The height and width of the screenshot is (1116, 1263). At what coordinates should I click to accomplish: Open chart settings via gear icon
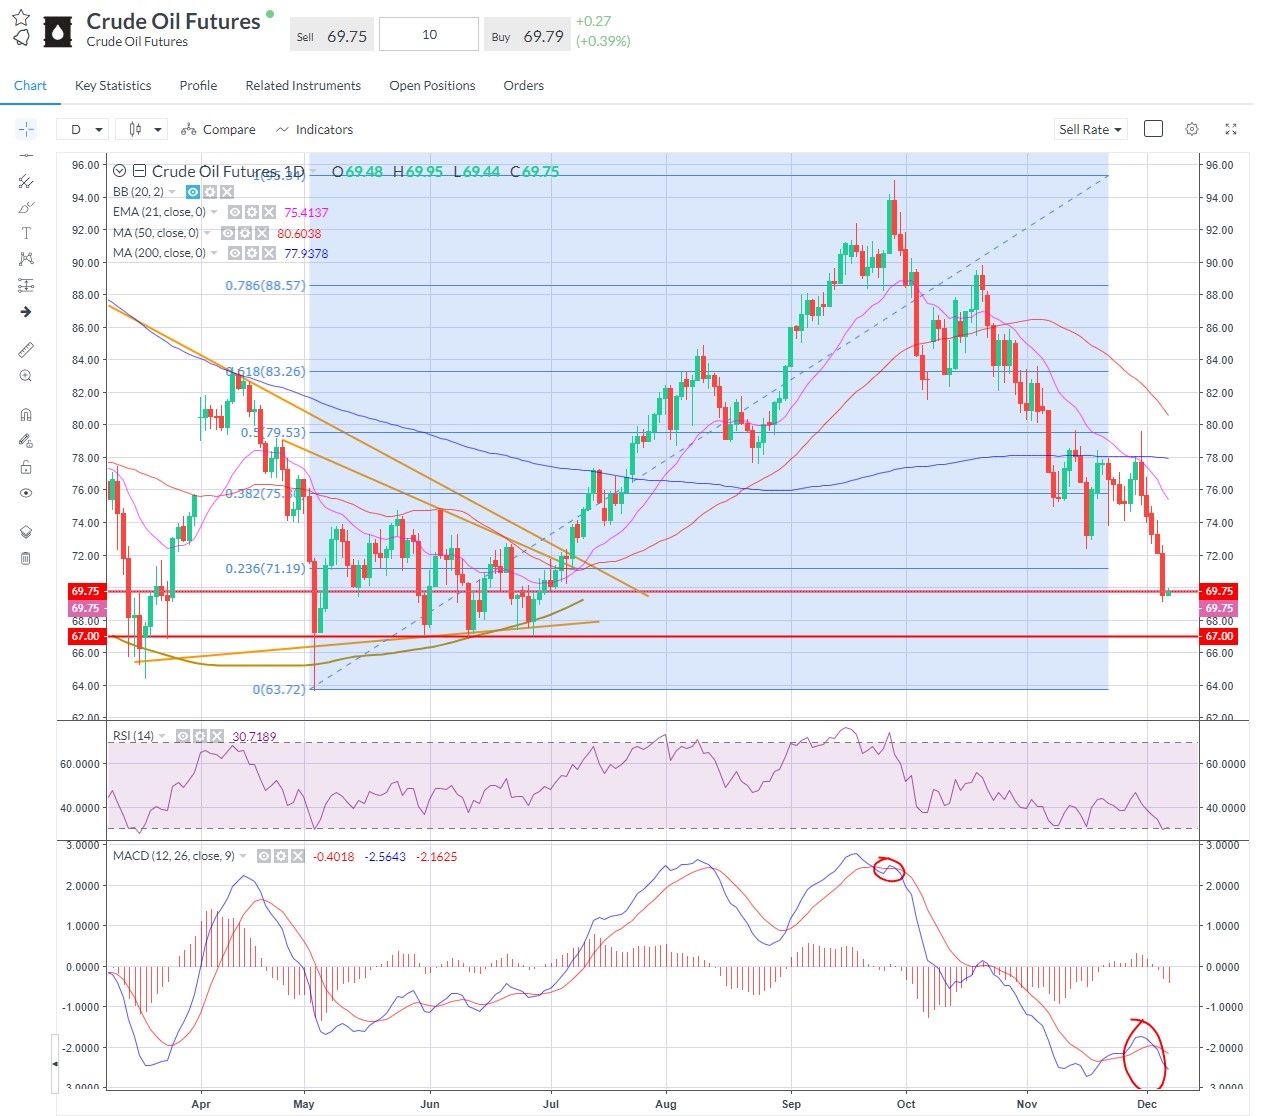point(1192,129)
